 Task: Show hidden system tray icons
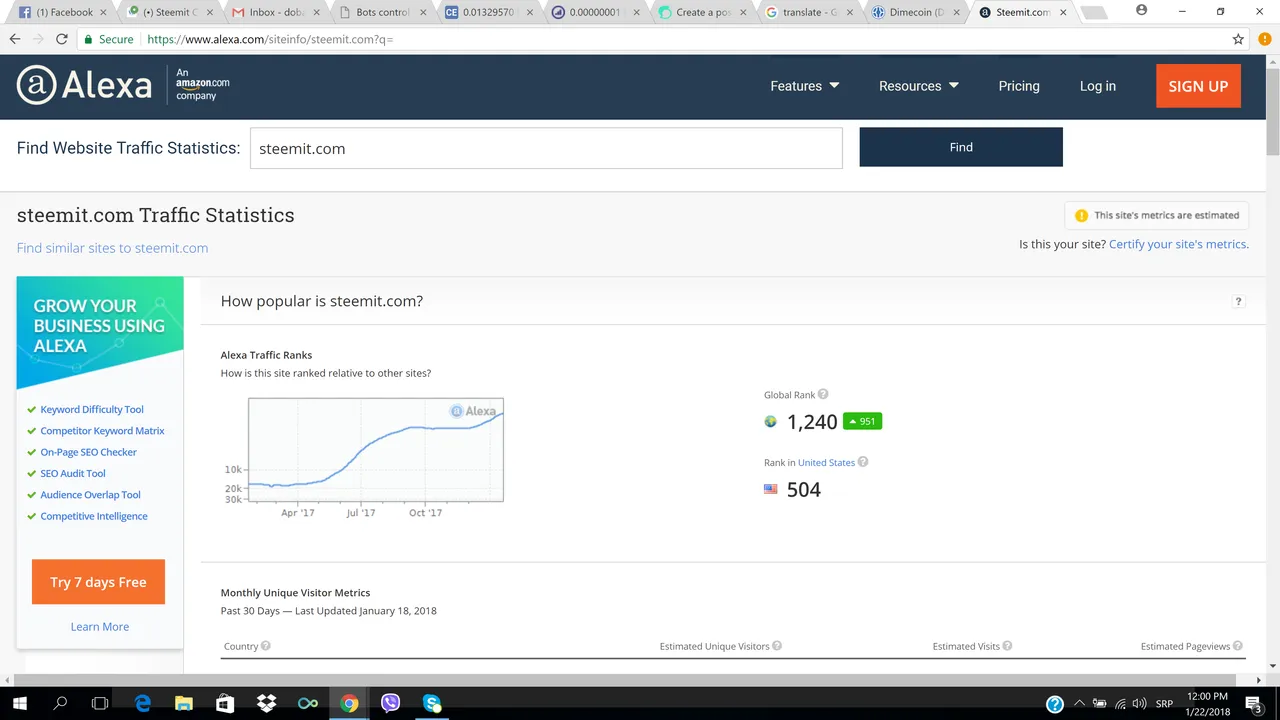pyautogui.click(x=1080, y=703)
